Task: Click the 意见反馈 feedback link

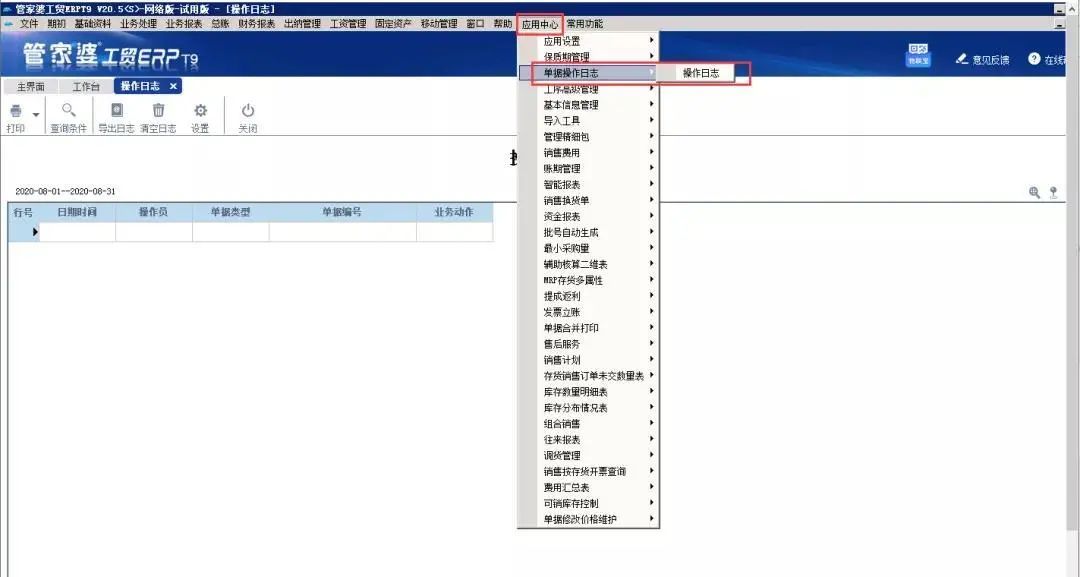Action: 982,60
